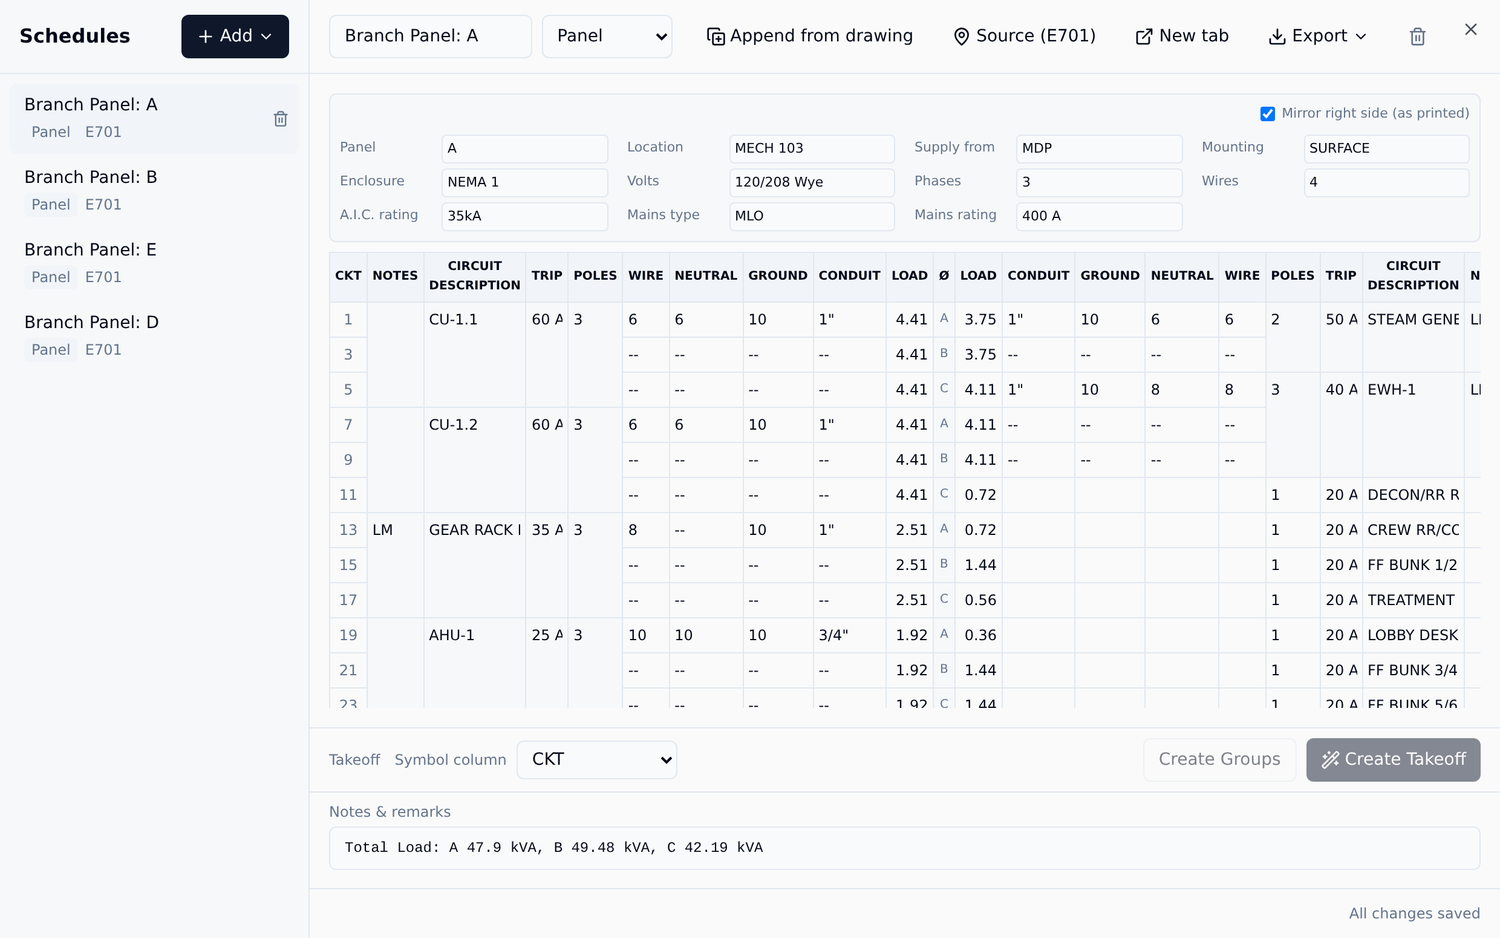Open the Symbol column CKT dropdown
Image resolution: width=1500 pixels, height=938 pixels.
pyautogui.click(x=597, y=760)
